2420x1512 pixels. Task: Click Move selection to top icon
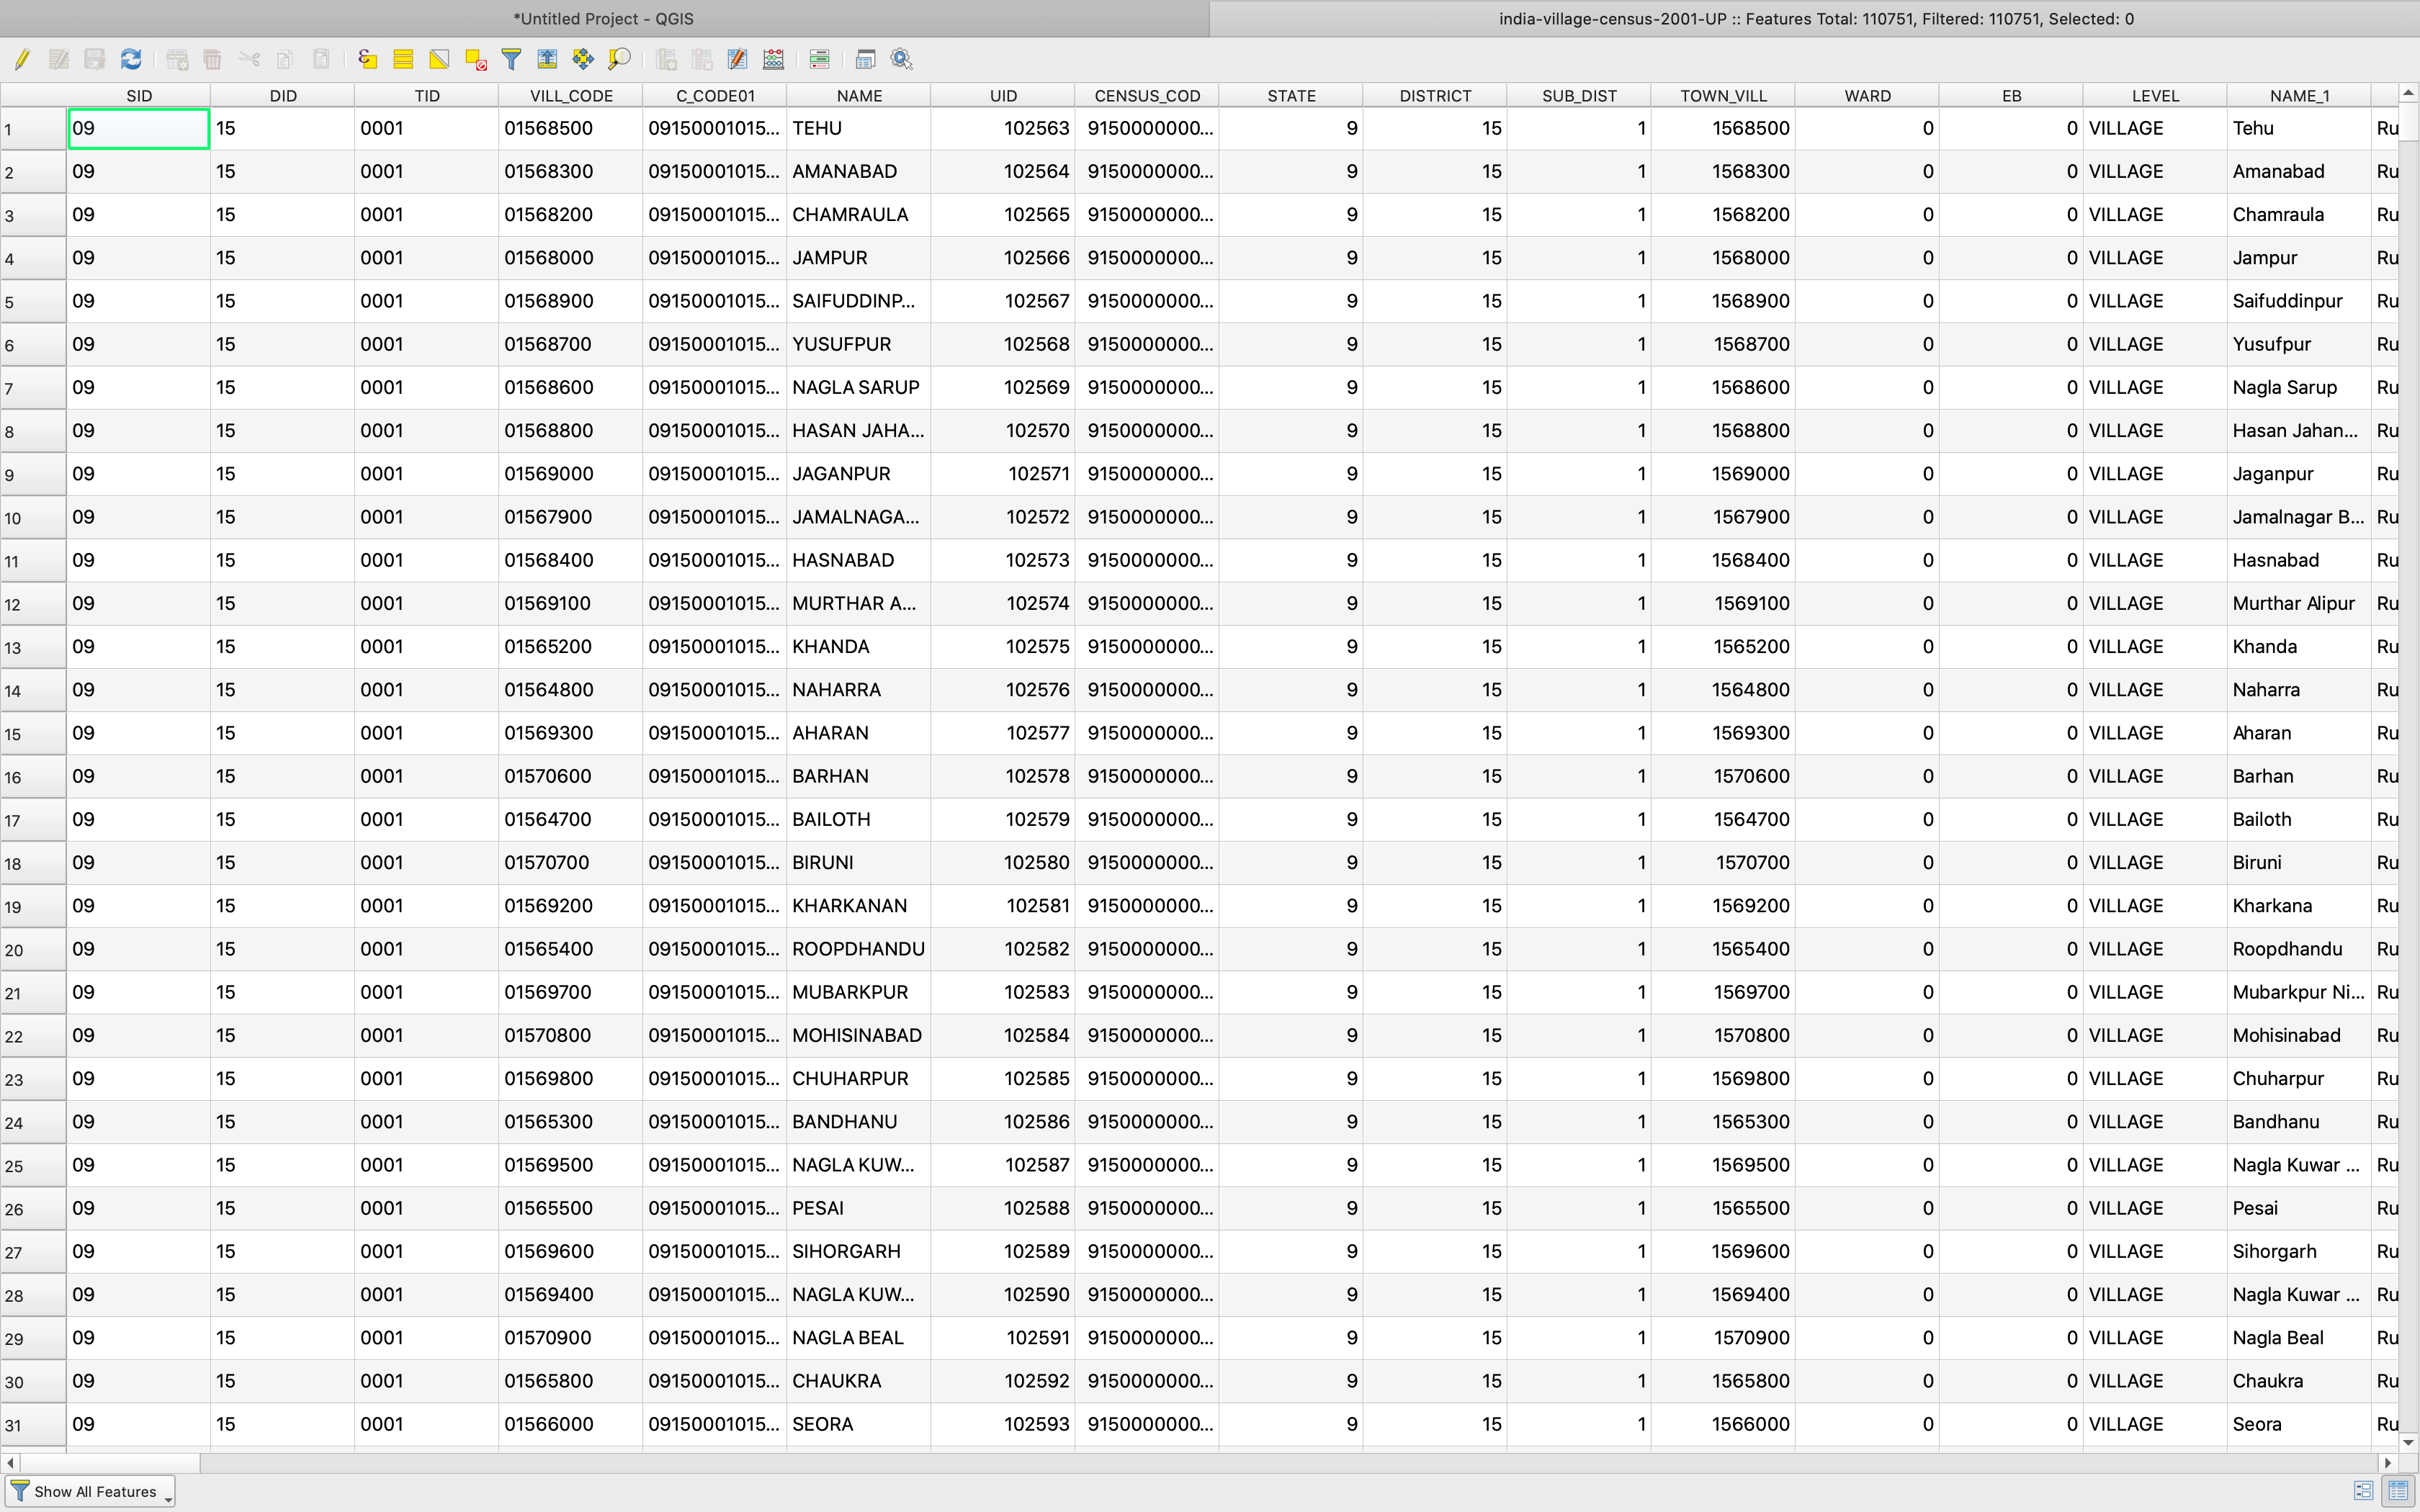pos(547,59)
